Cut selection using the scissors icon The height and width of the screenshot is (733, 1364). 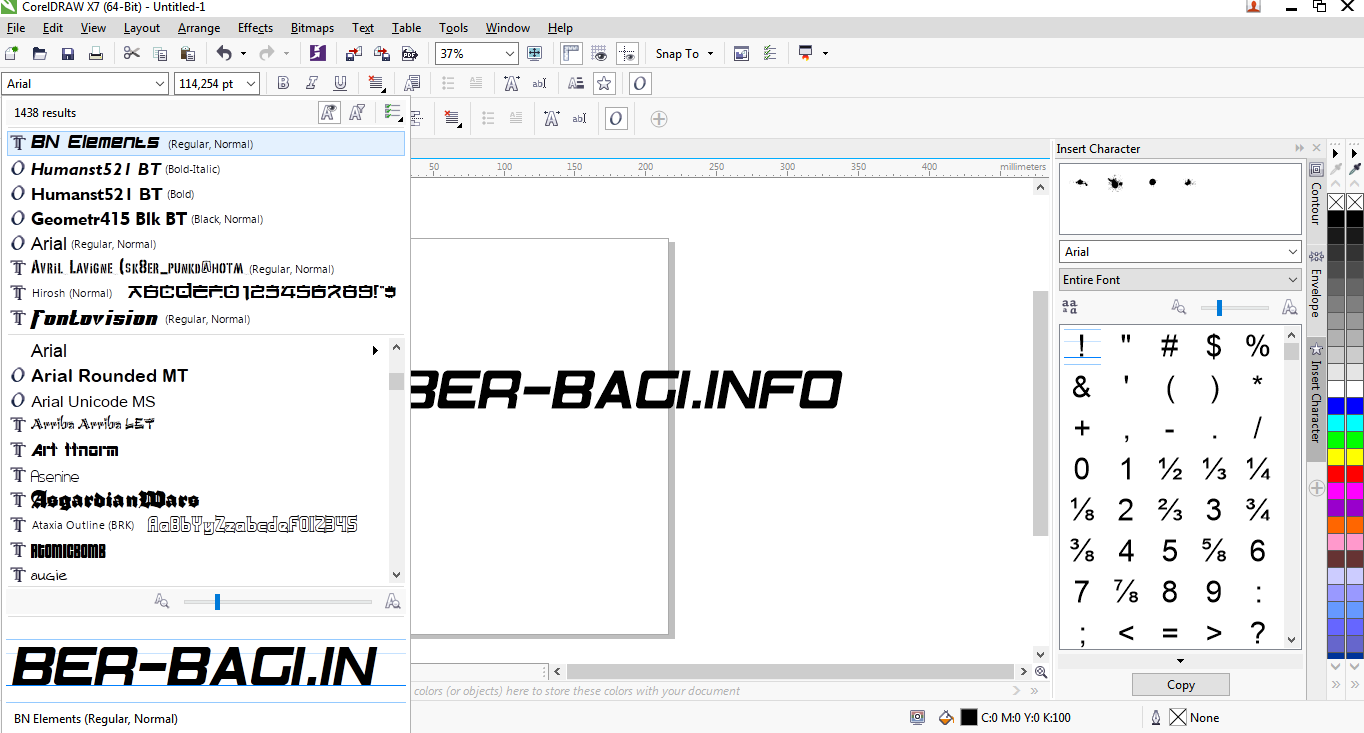tap(132, 53)
